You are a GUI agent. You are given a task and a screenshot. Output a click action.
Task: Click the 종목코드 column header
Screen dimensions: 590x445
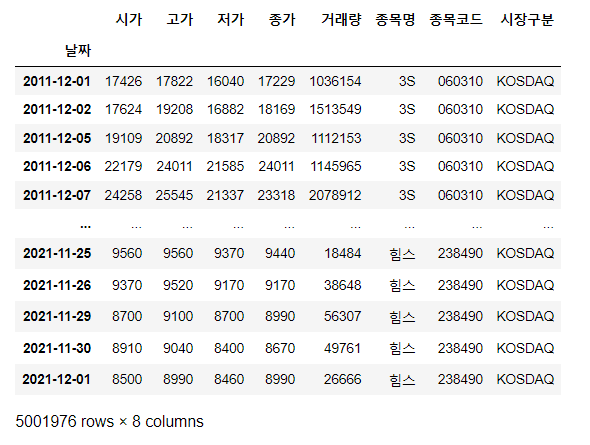pos(456,20)
